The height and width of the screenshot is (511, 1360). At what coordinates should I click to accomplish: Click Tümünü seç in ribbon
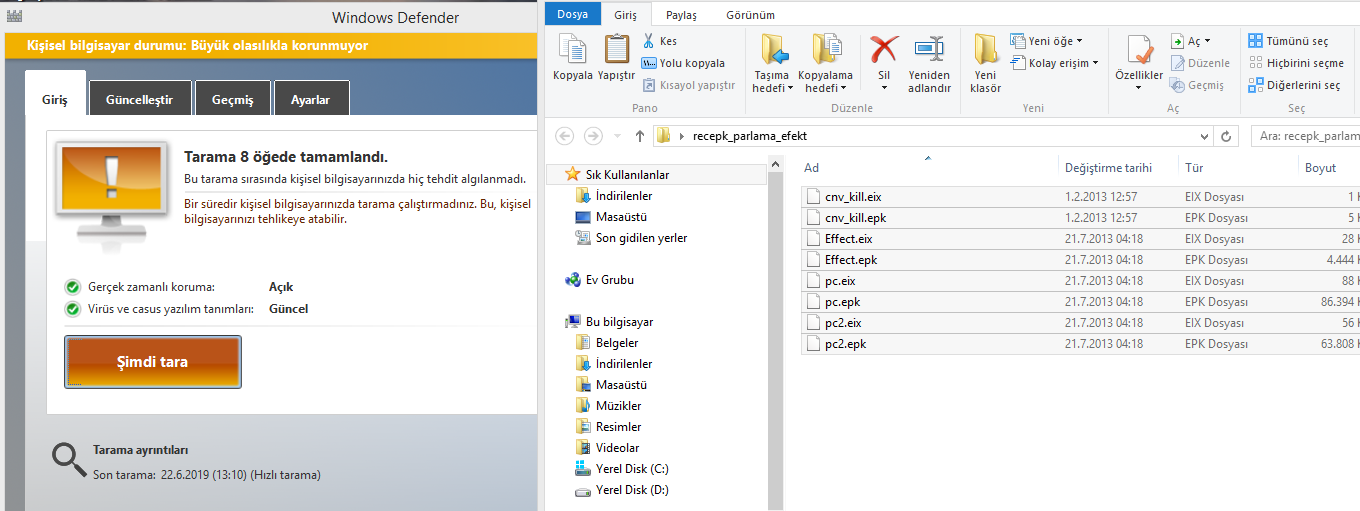[1288, 41]
